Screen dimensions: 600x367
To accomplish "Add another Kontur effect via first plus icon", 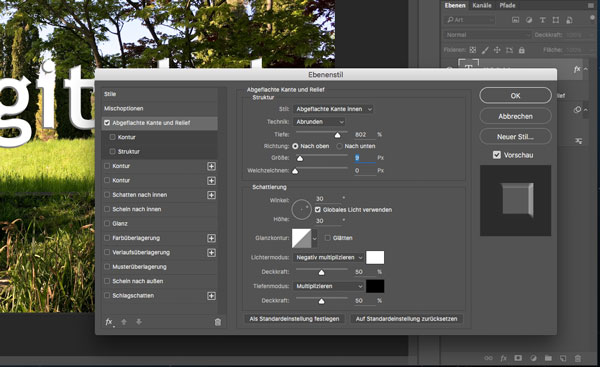I will [x=211, y=166].
